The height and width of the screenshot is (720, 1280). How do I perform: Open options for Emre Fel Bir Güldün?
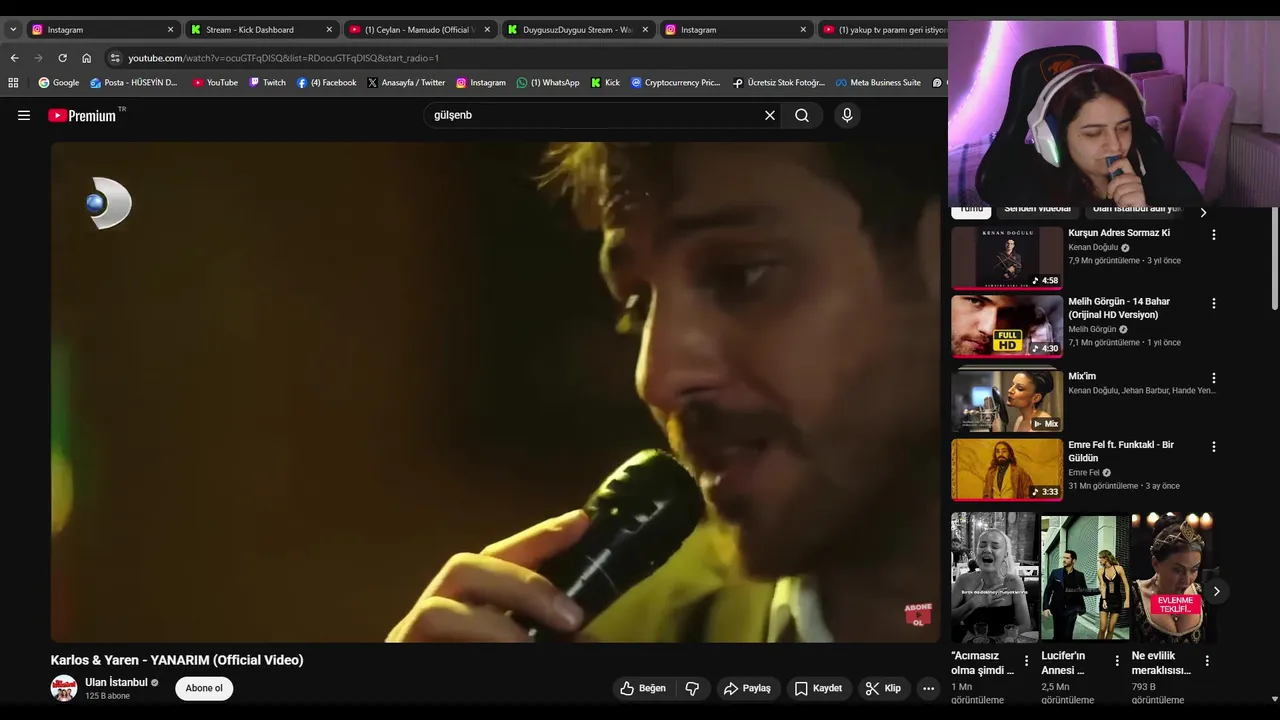click(x=1214, y=447)
